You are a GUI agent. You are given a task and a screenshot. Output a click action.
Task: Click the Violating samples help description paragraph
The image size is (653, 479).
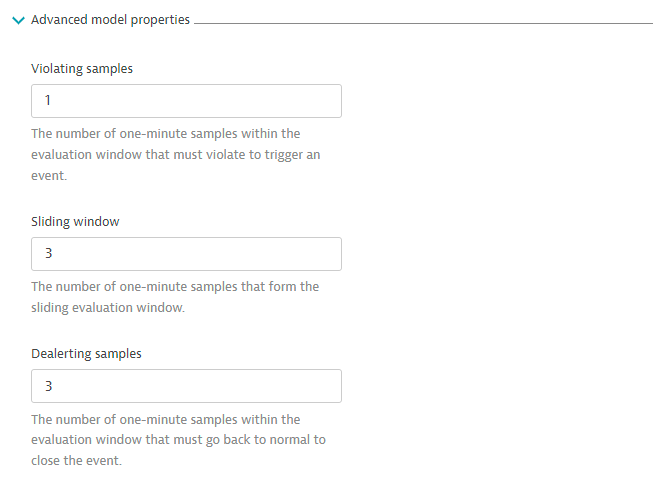[x=175, y=153]
